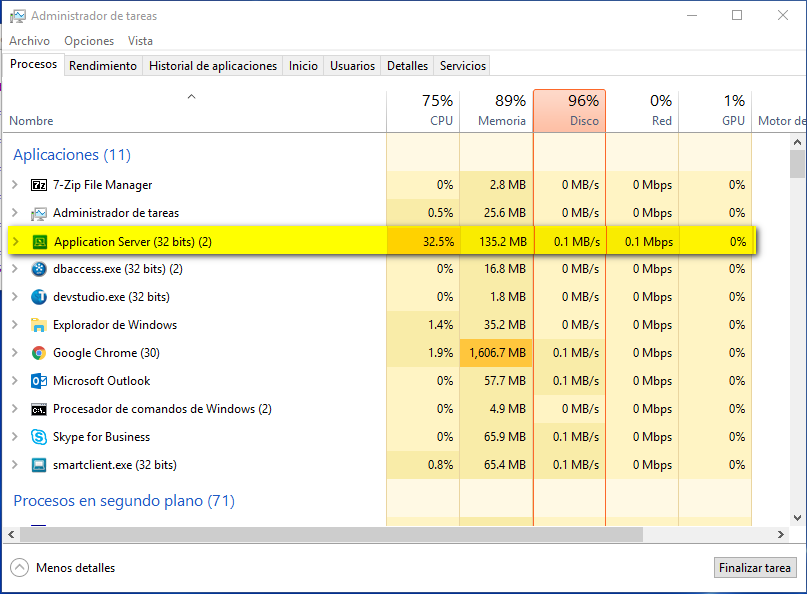Click the Menos detalles link
This screenshot has height=594, width=807.
click(x=76, y=568)
